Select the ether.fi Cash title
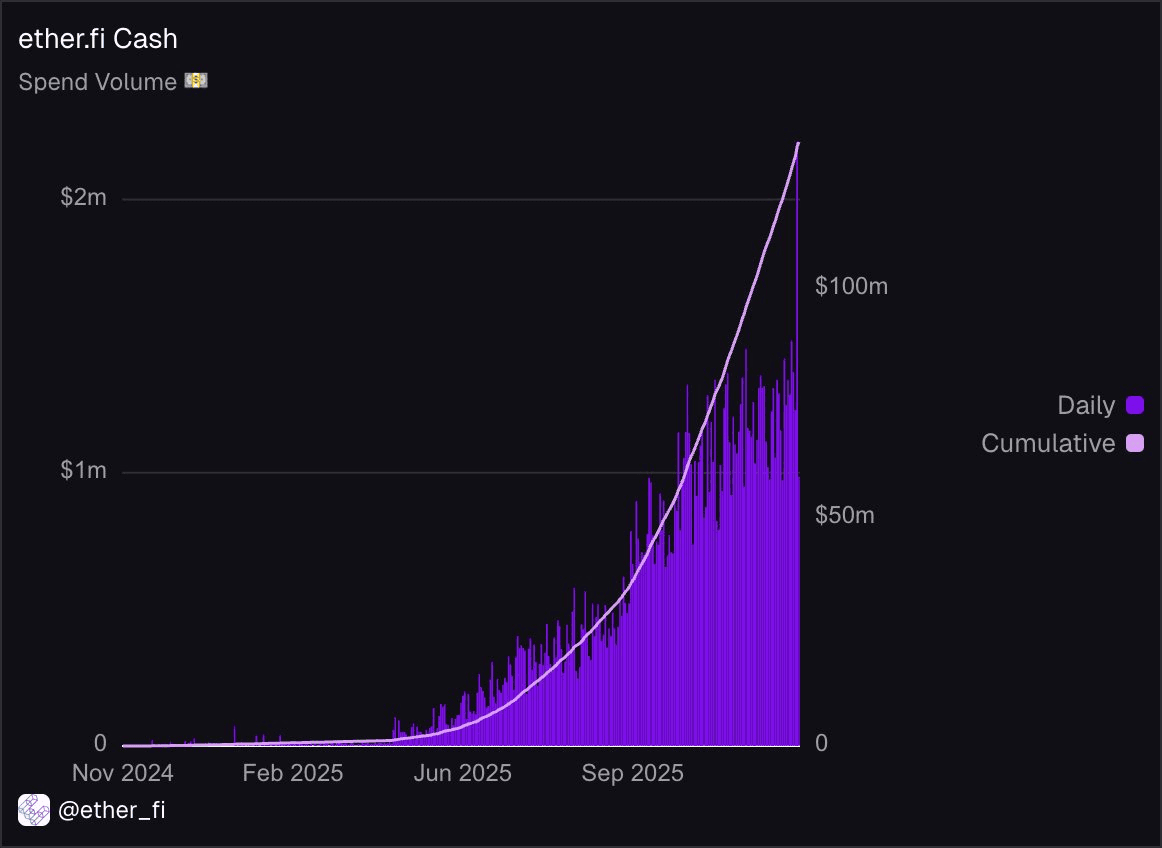Image resolution: width=1162 pixels, height=848 pixels. point(97,38)
